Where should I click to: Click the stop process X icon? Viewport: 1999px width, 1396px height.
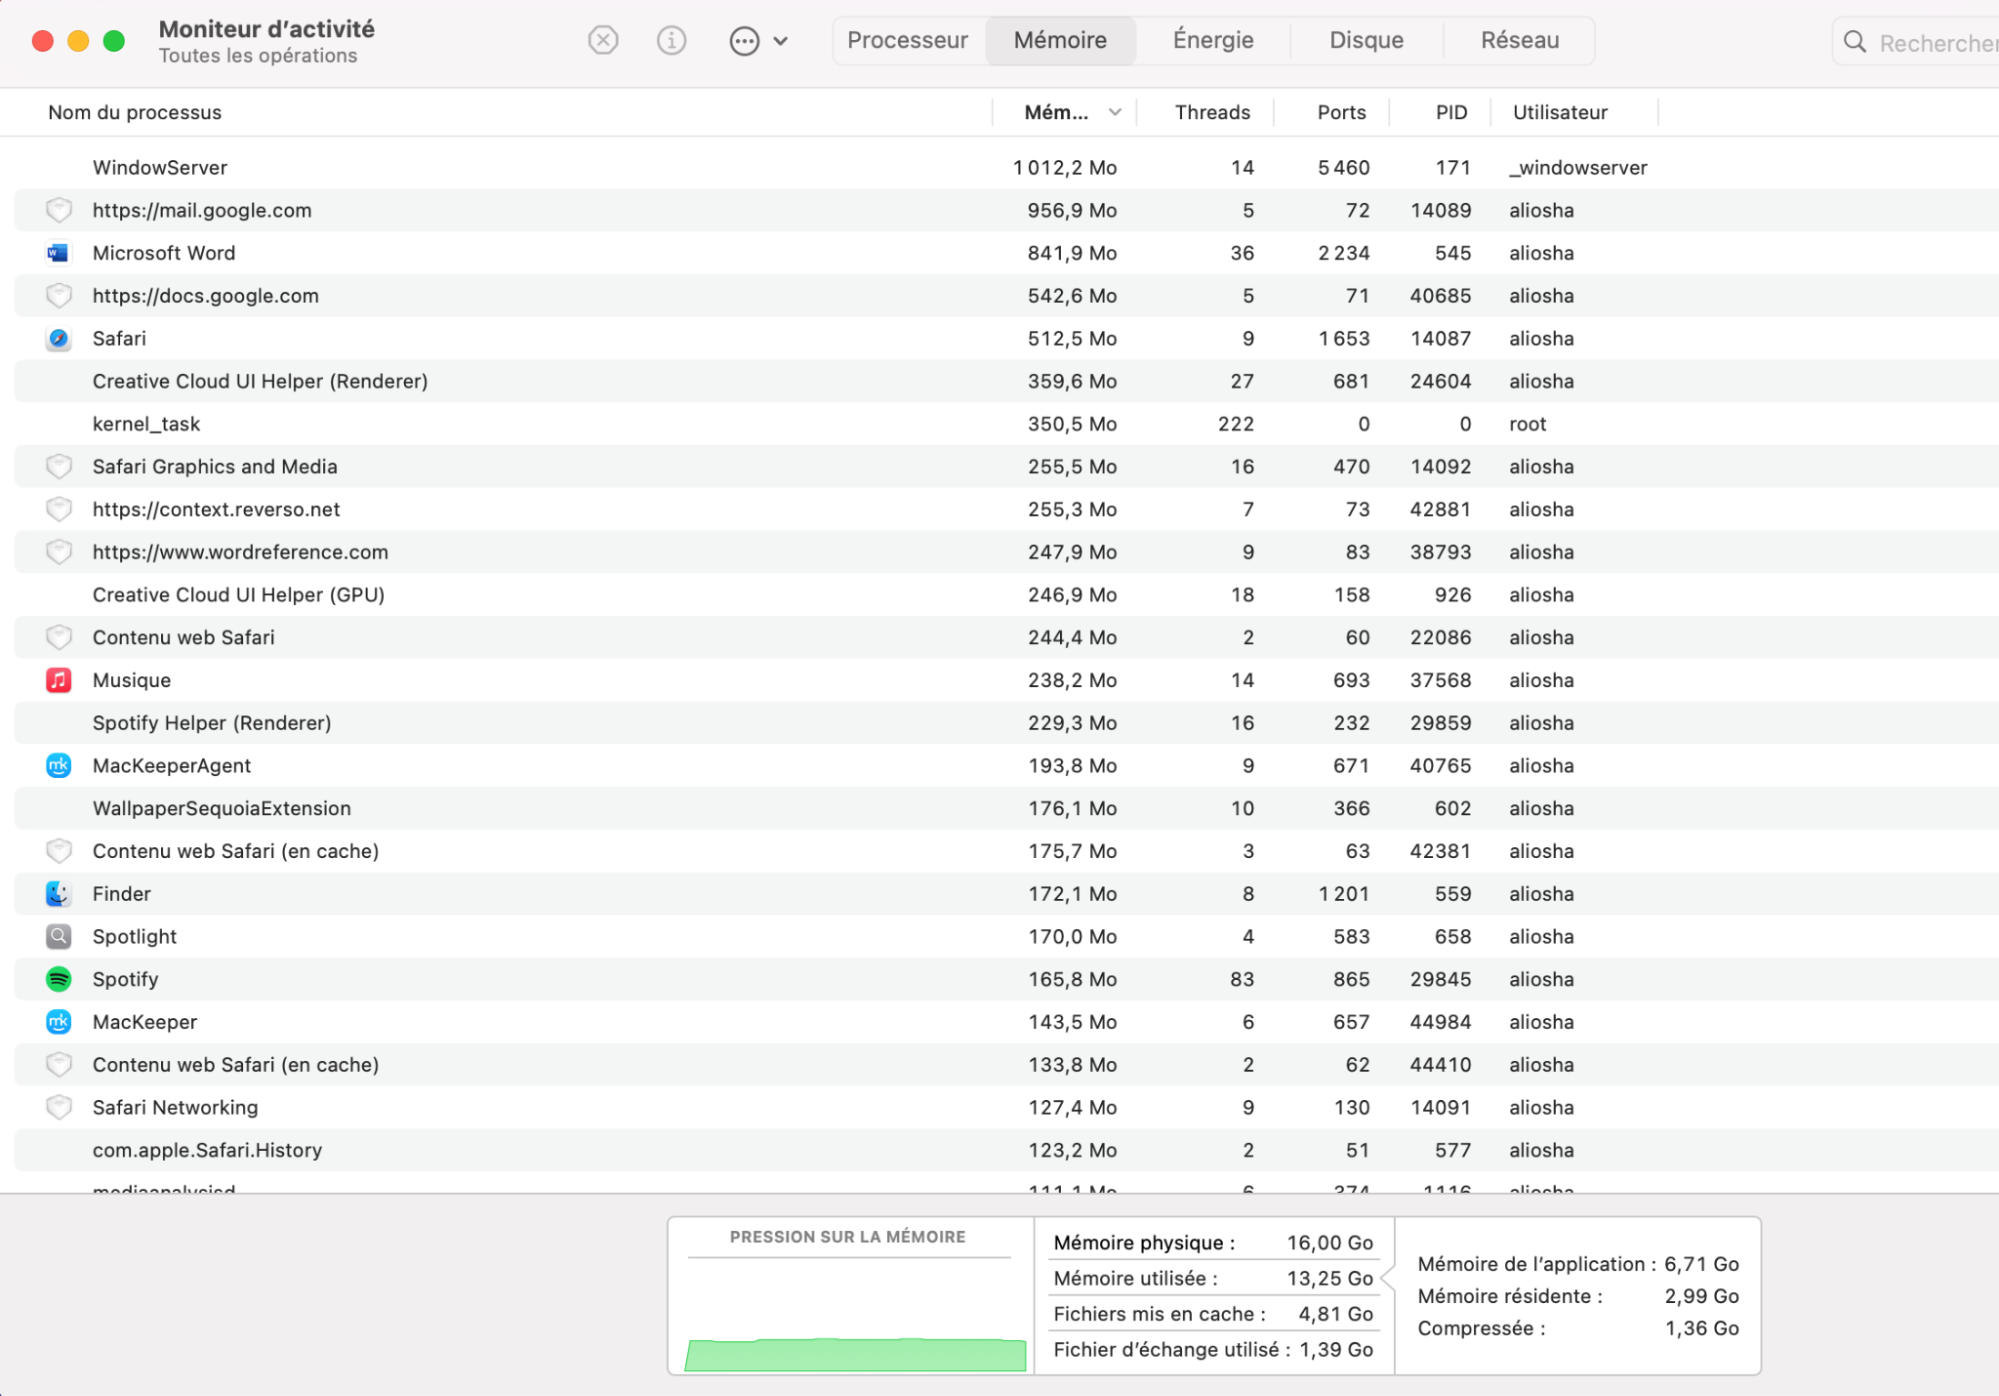click(602, 41)
